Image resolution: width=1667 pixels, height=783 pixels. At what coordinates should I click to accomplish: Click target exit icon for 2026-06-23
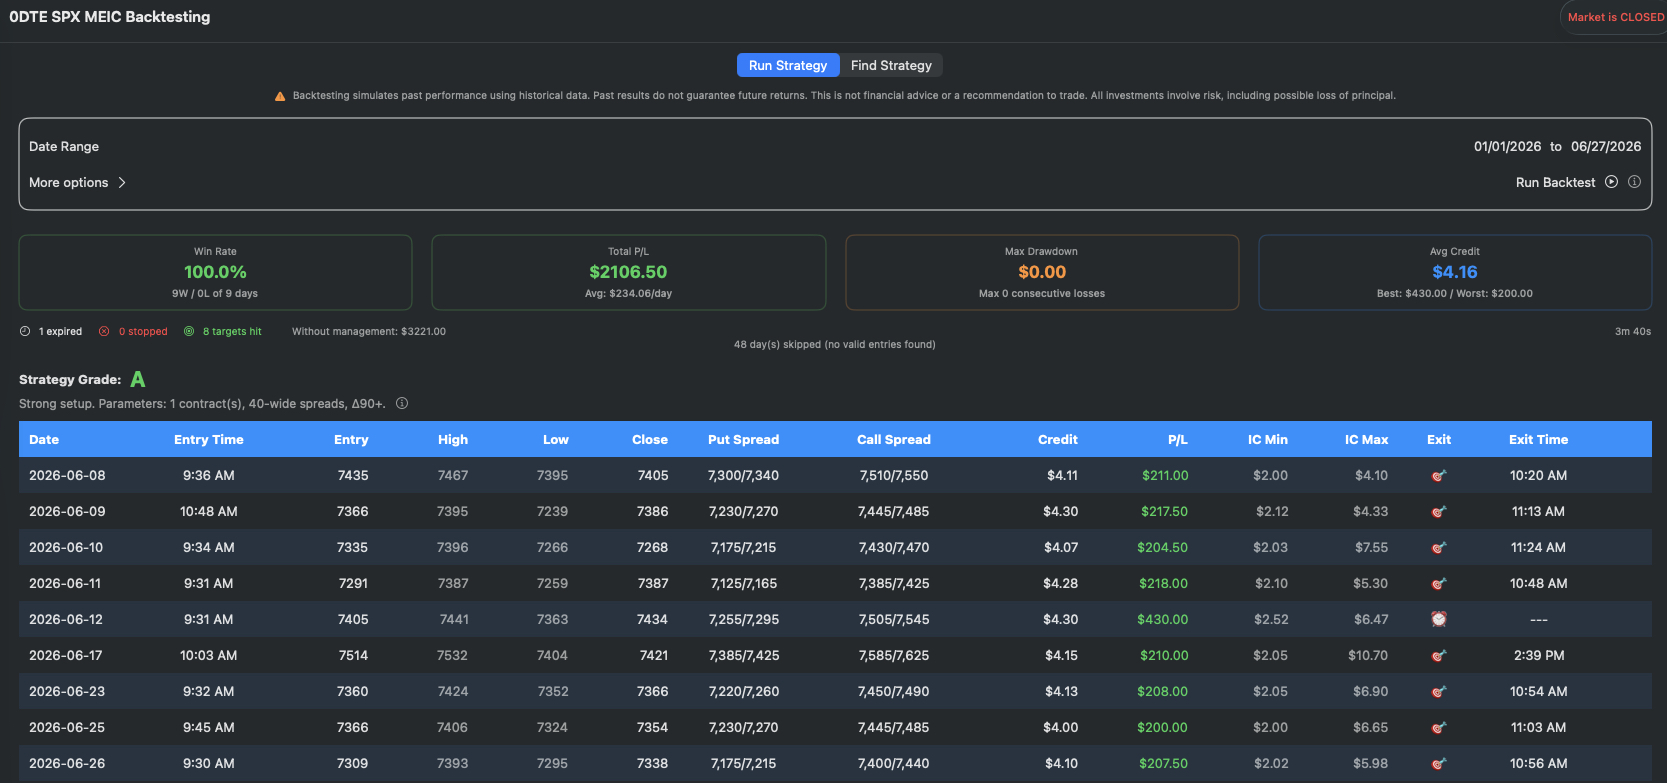point(1438,692)
